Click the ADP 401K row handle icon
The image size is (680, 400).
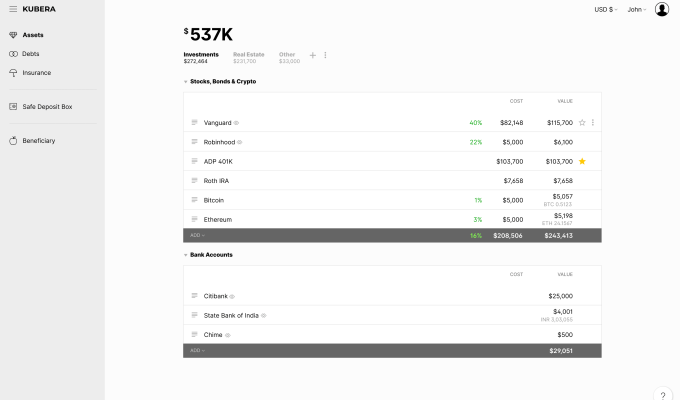coord(194,161)
